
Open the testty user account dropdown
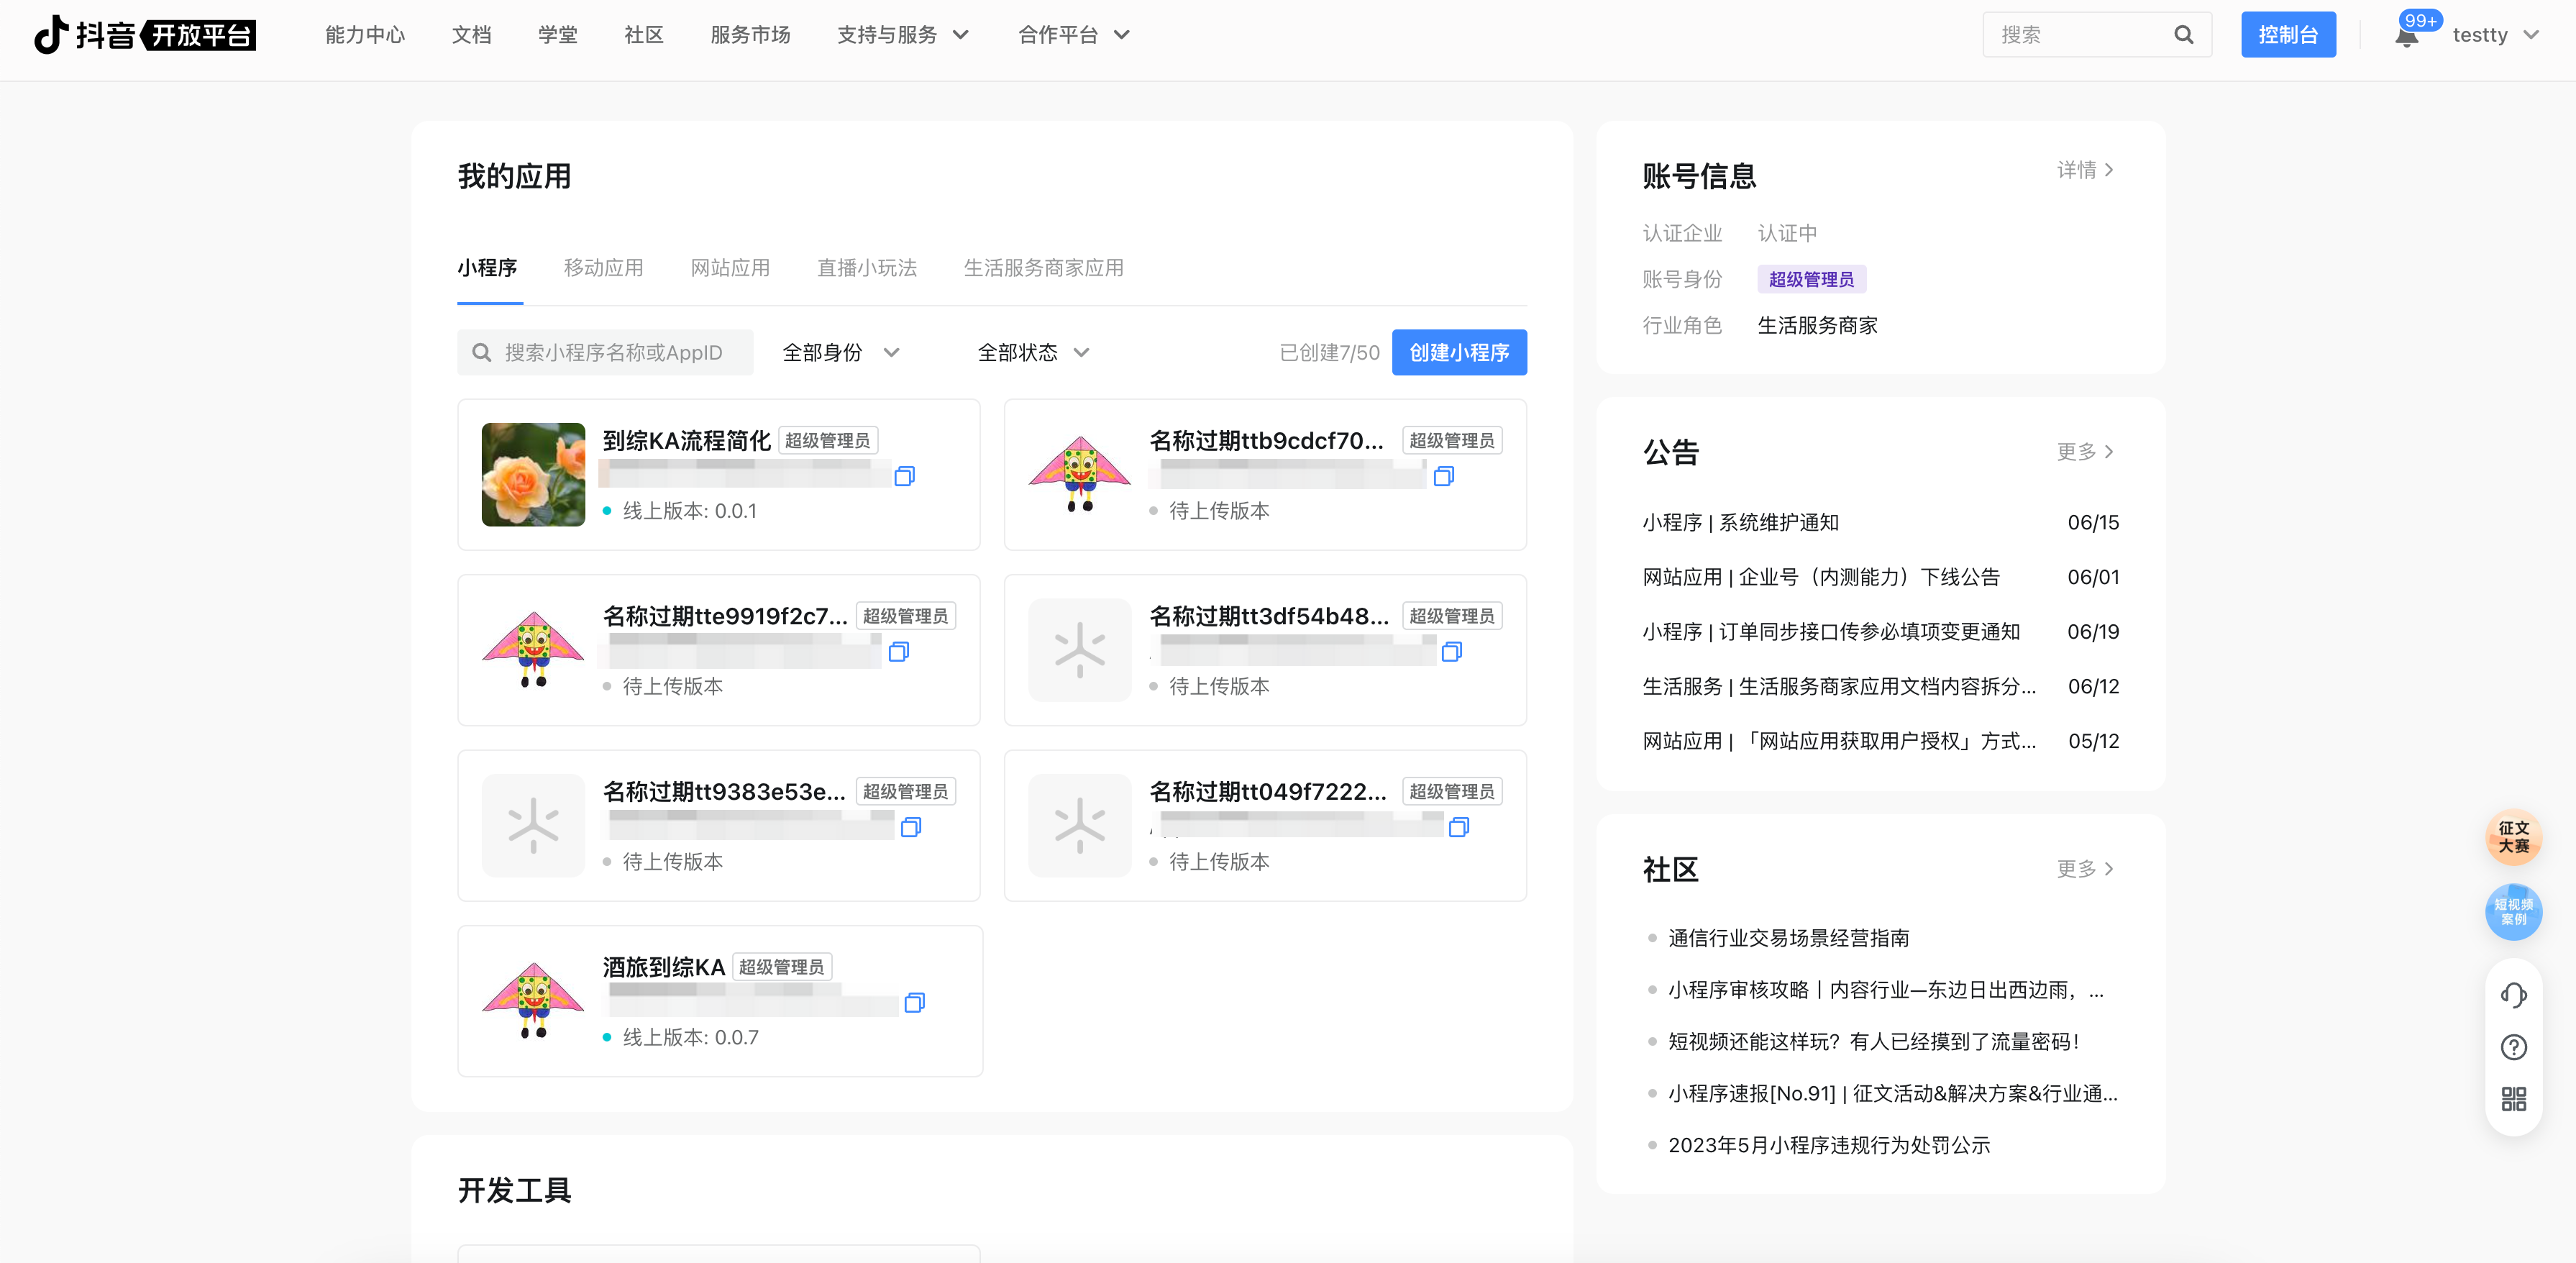coord(2495,35)
